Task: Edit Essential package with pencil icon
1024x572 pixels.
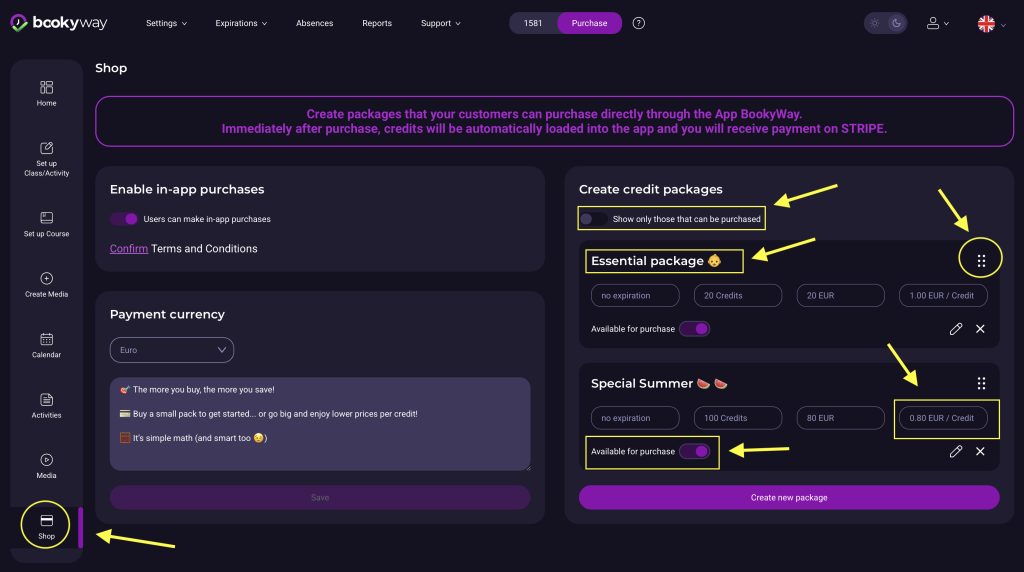Action: 956,329
